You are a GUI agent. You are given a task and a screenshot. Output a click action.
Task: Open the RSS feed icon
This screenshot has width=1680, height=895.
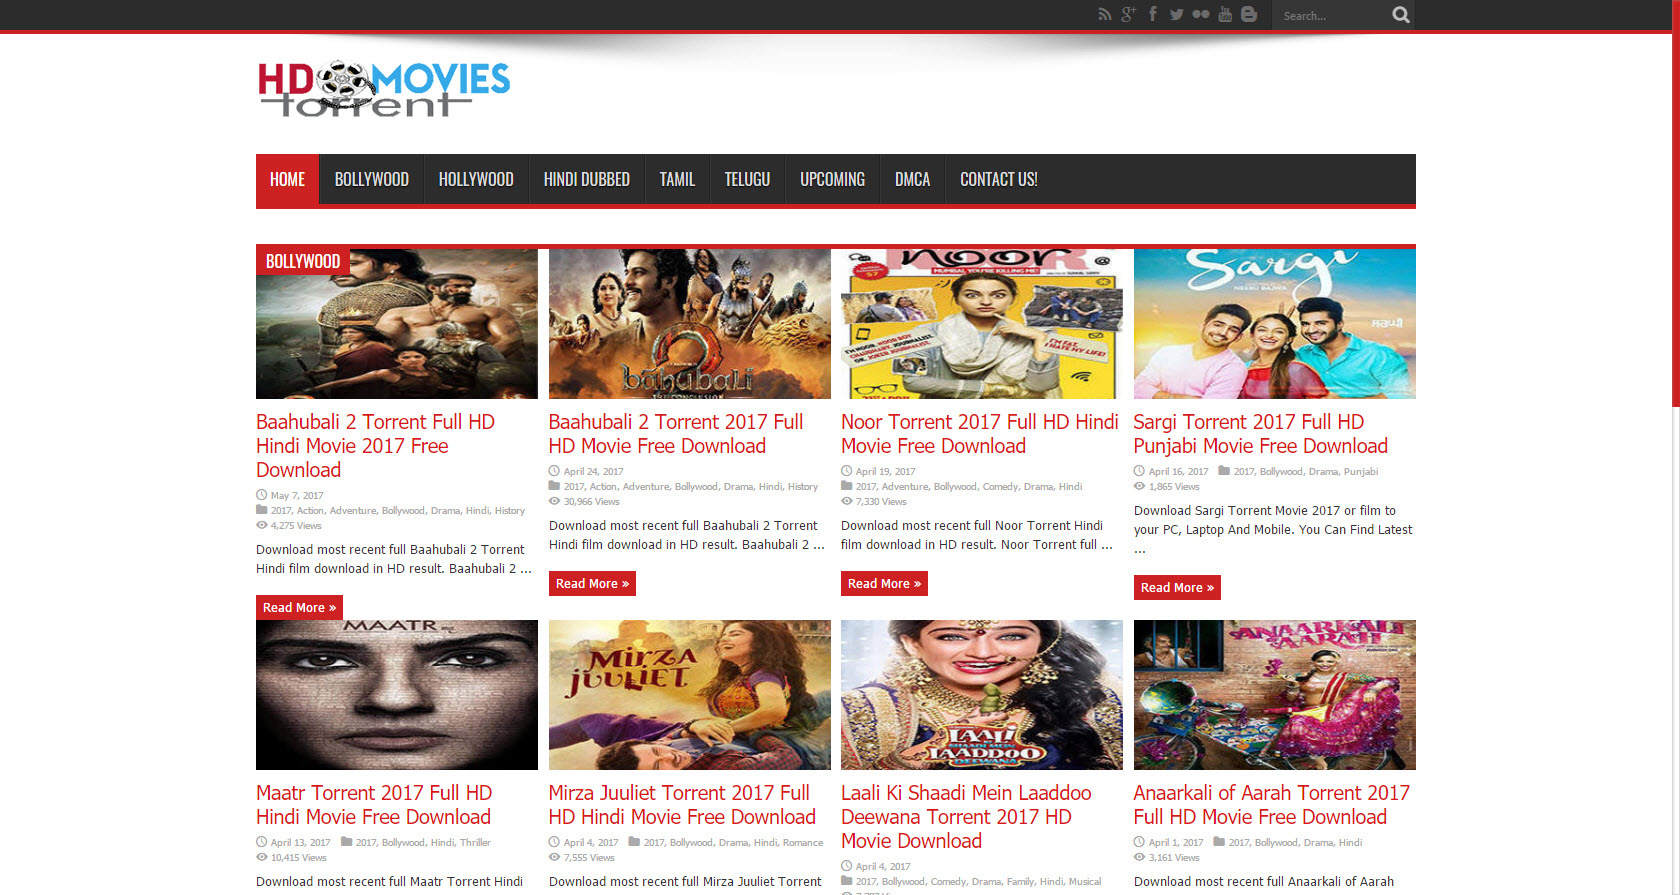[1104, 15]
